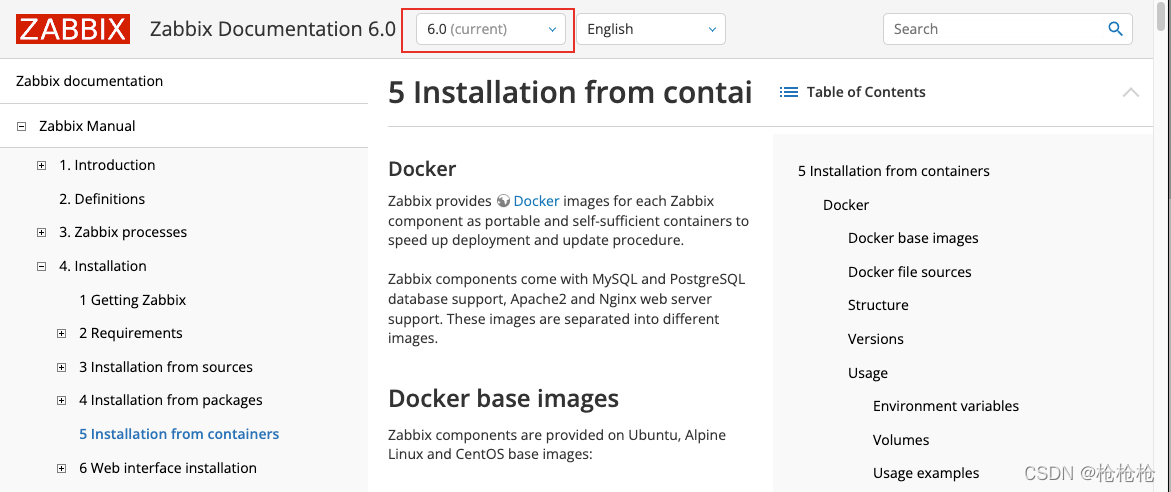The height and width of the screenshot is (492, 1171).
Task: Open the Docker hyperlink in text
Action: point(536,201)
